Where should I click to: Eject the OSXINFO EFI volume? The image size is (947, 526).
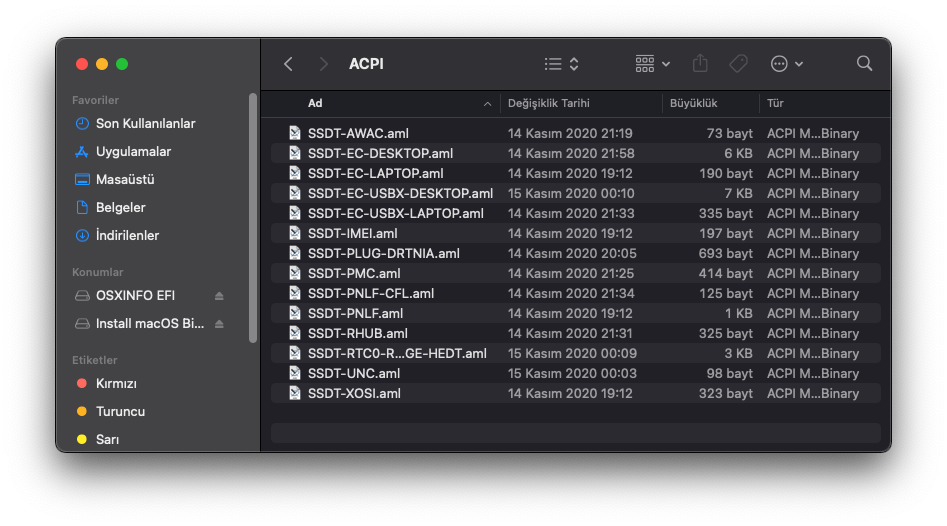tap(219, 296)
